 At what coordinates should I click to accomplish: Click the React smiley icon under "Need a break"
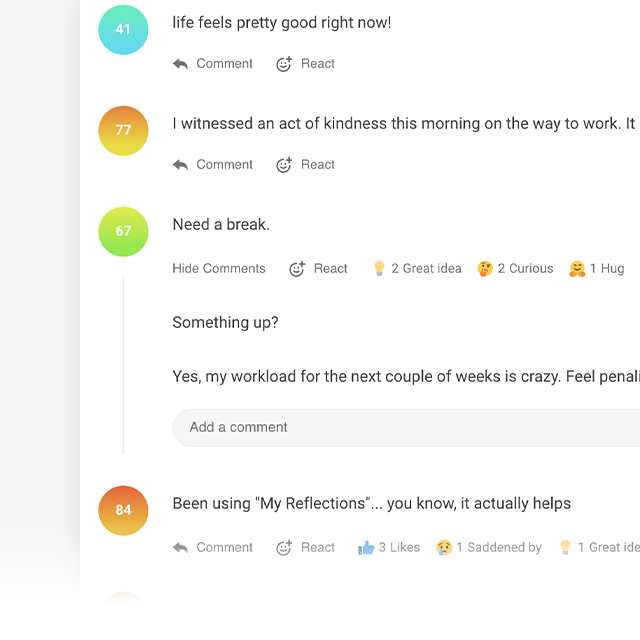[x=297, y=269]
